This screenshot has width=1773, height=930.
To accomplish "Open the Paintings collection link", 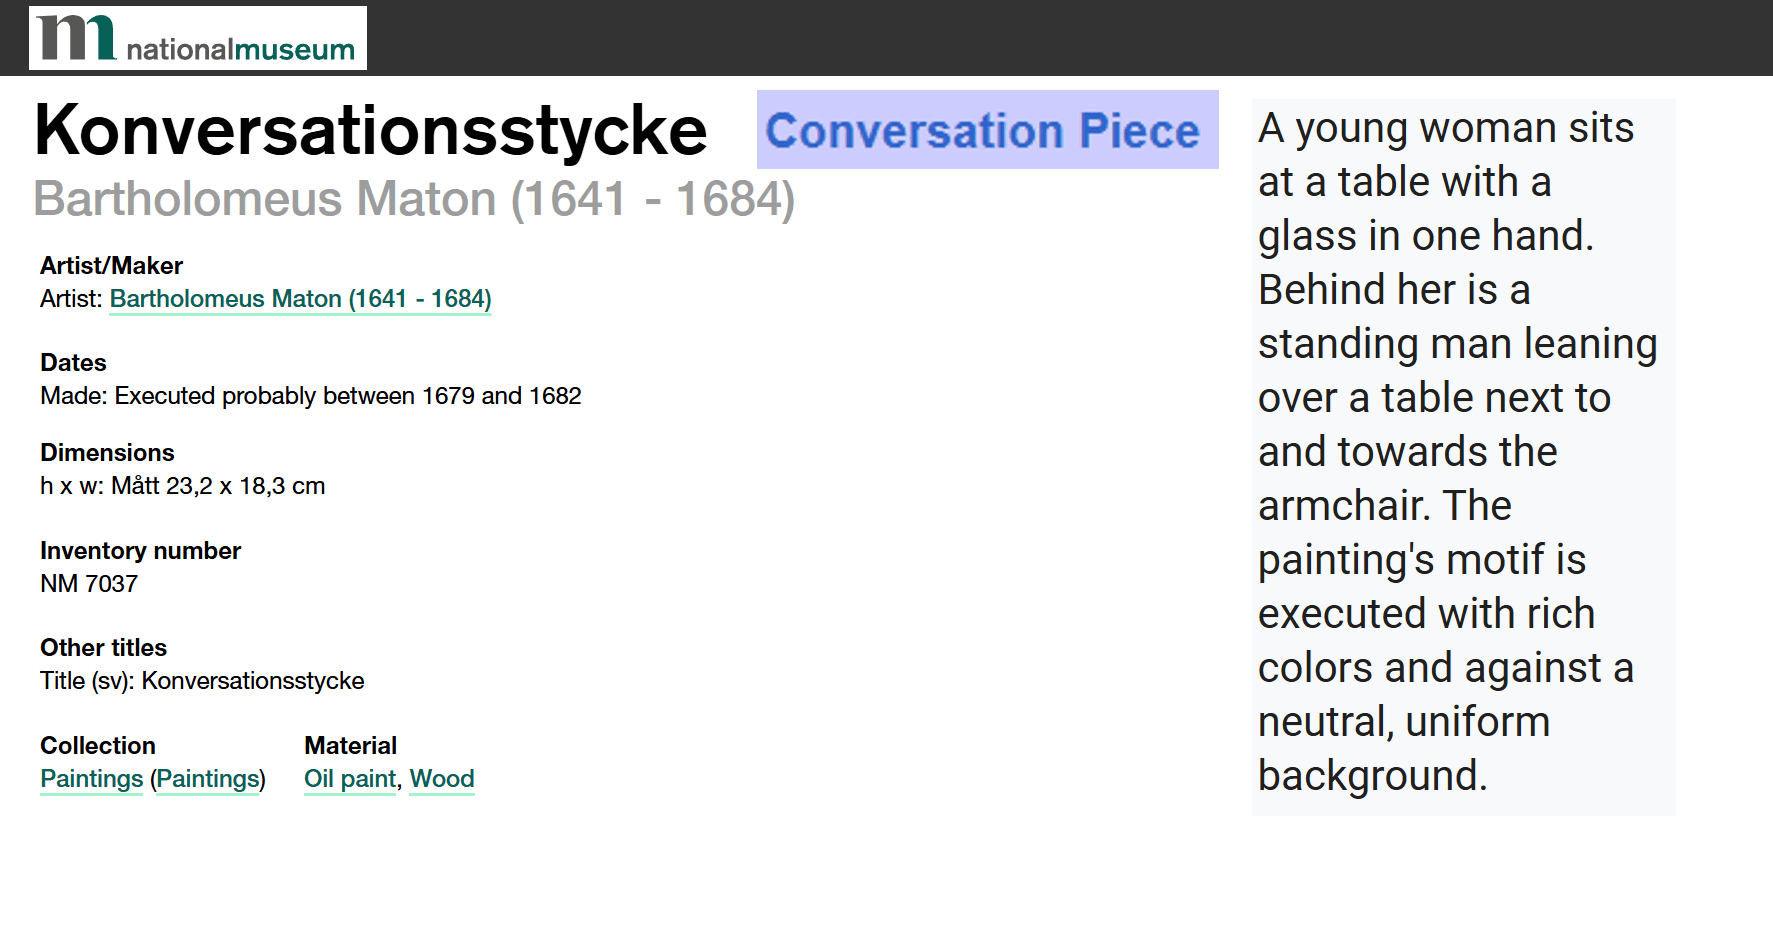I will tap(92, 779).
